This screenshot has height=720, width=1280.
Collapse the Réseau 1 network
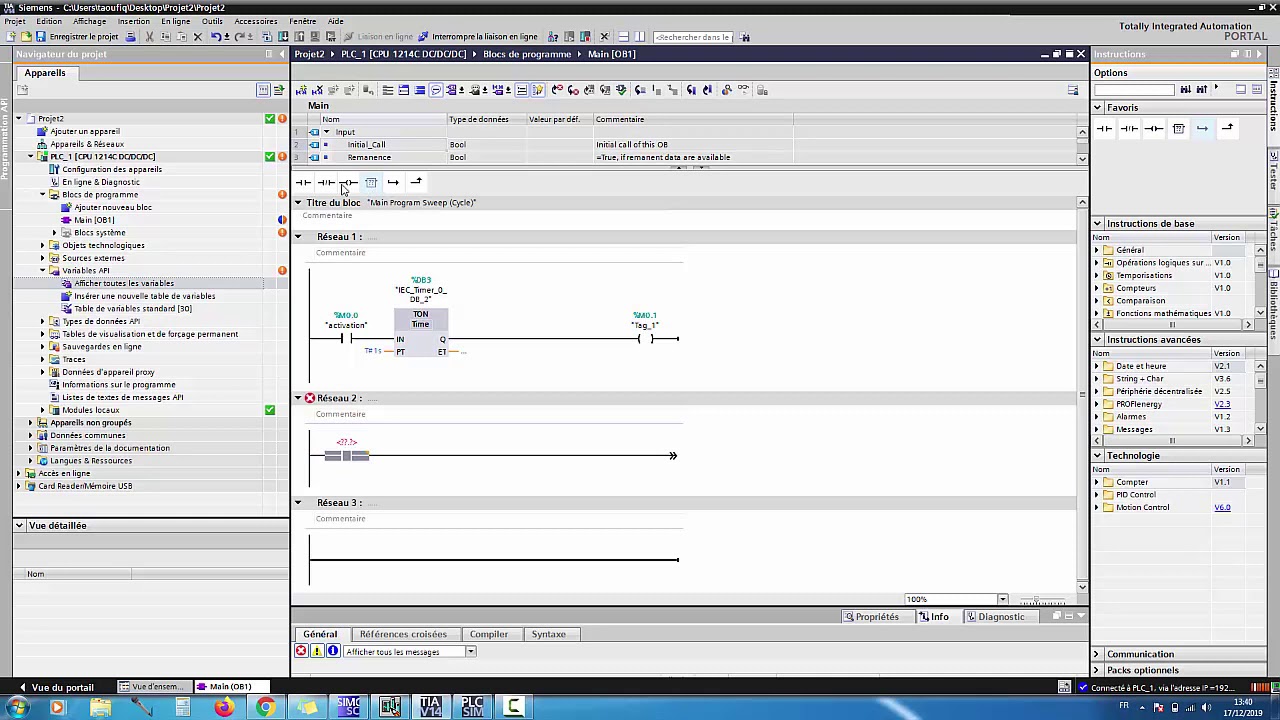click(298, 237)
